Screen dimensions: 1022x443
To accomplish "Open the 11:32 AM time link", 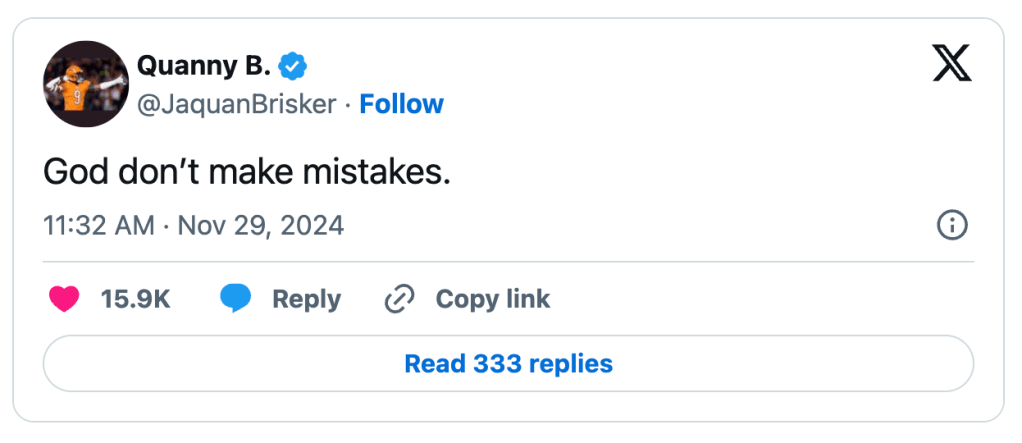I will pyautogui.click(x=98, y=225).
